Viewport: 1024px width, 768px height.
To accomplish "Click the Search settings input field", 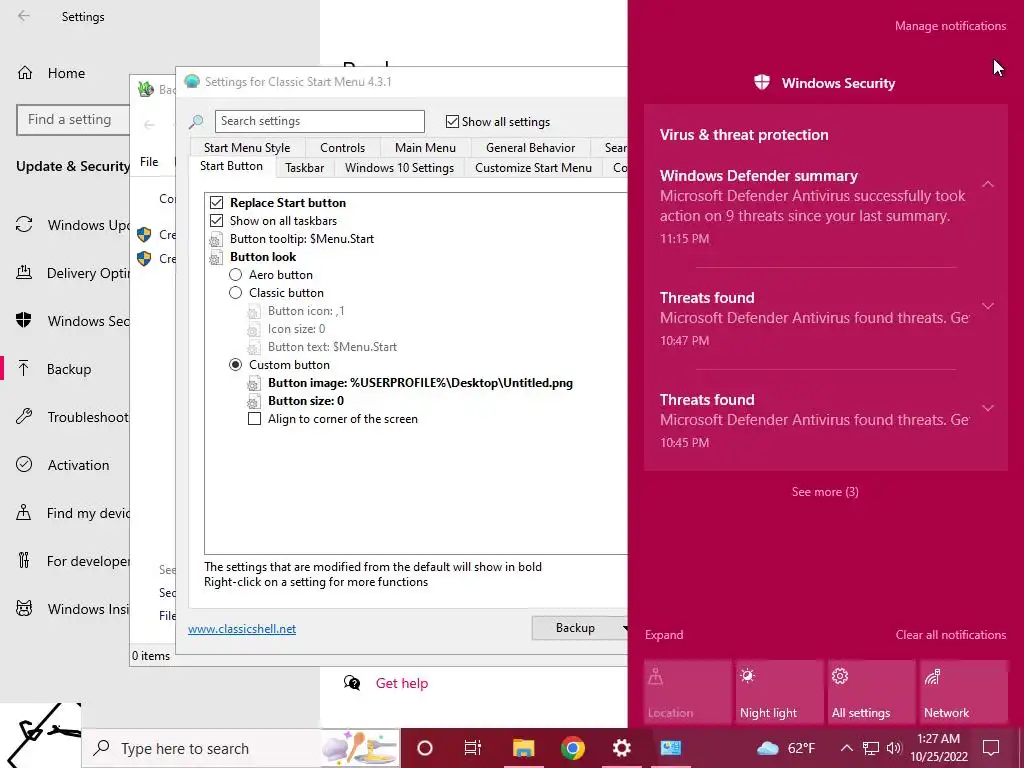I will 319,121.
